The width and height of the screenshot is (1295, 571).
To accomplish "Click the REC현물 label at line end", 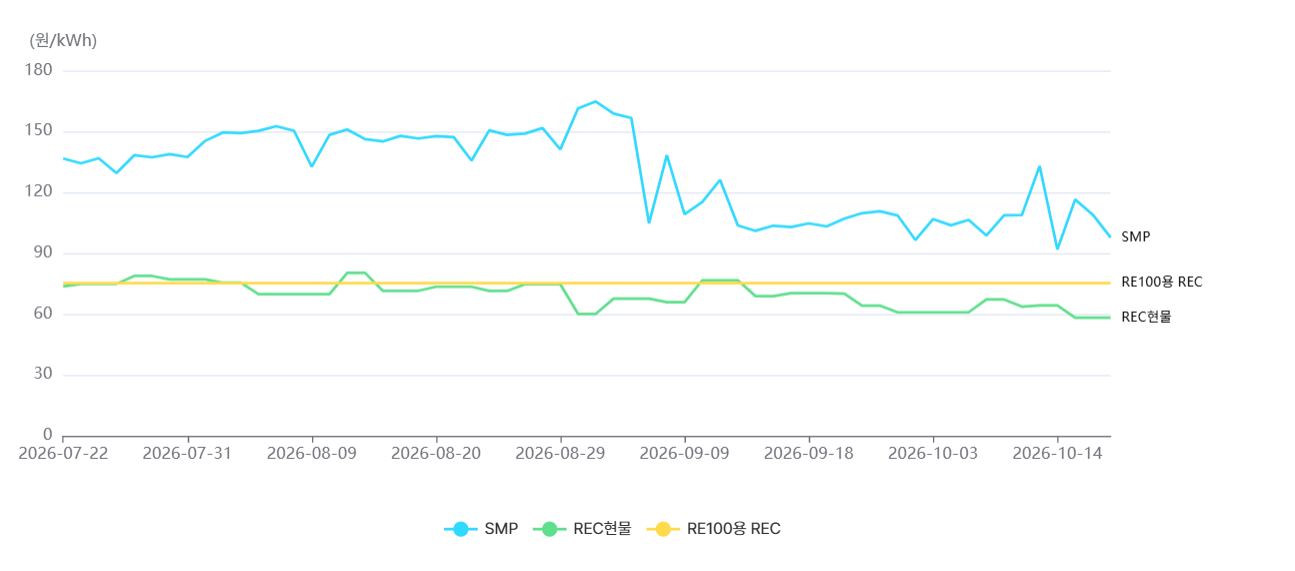I will [x=1146, y=317].
